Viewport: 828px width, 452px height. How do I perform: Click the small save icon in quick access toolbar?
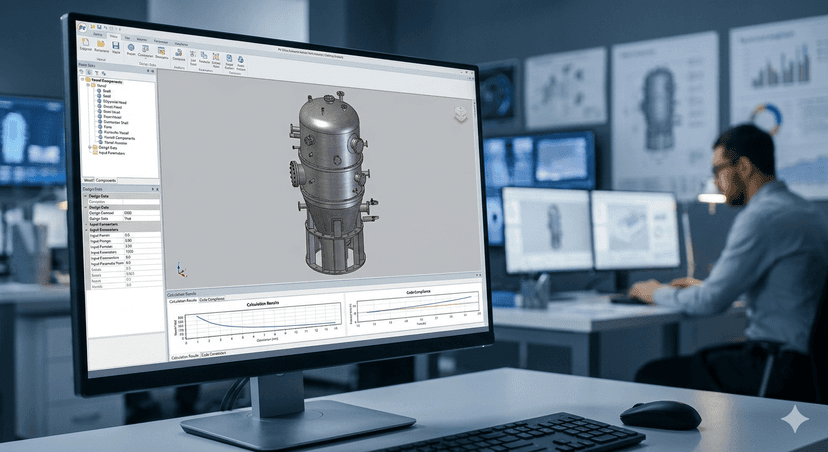pyautogui.click(x=99, y=27)
